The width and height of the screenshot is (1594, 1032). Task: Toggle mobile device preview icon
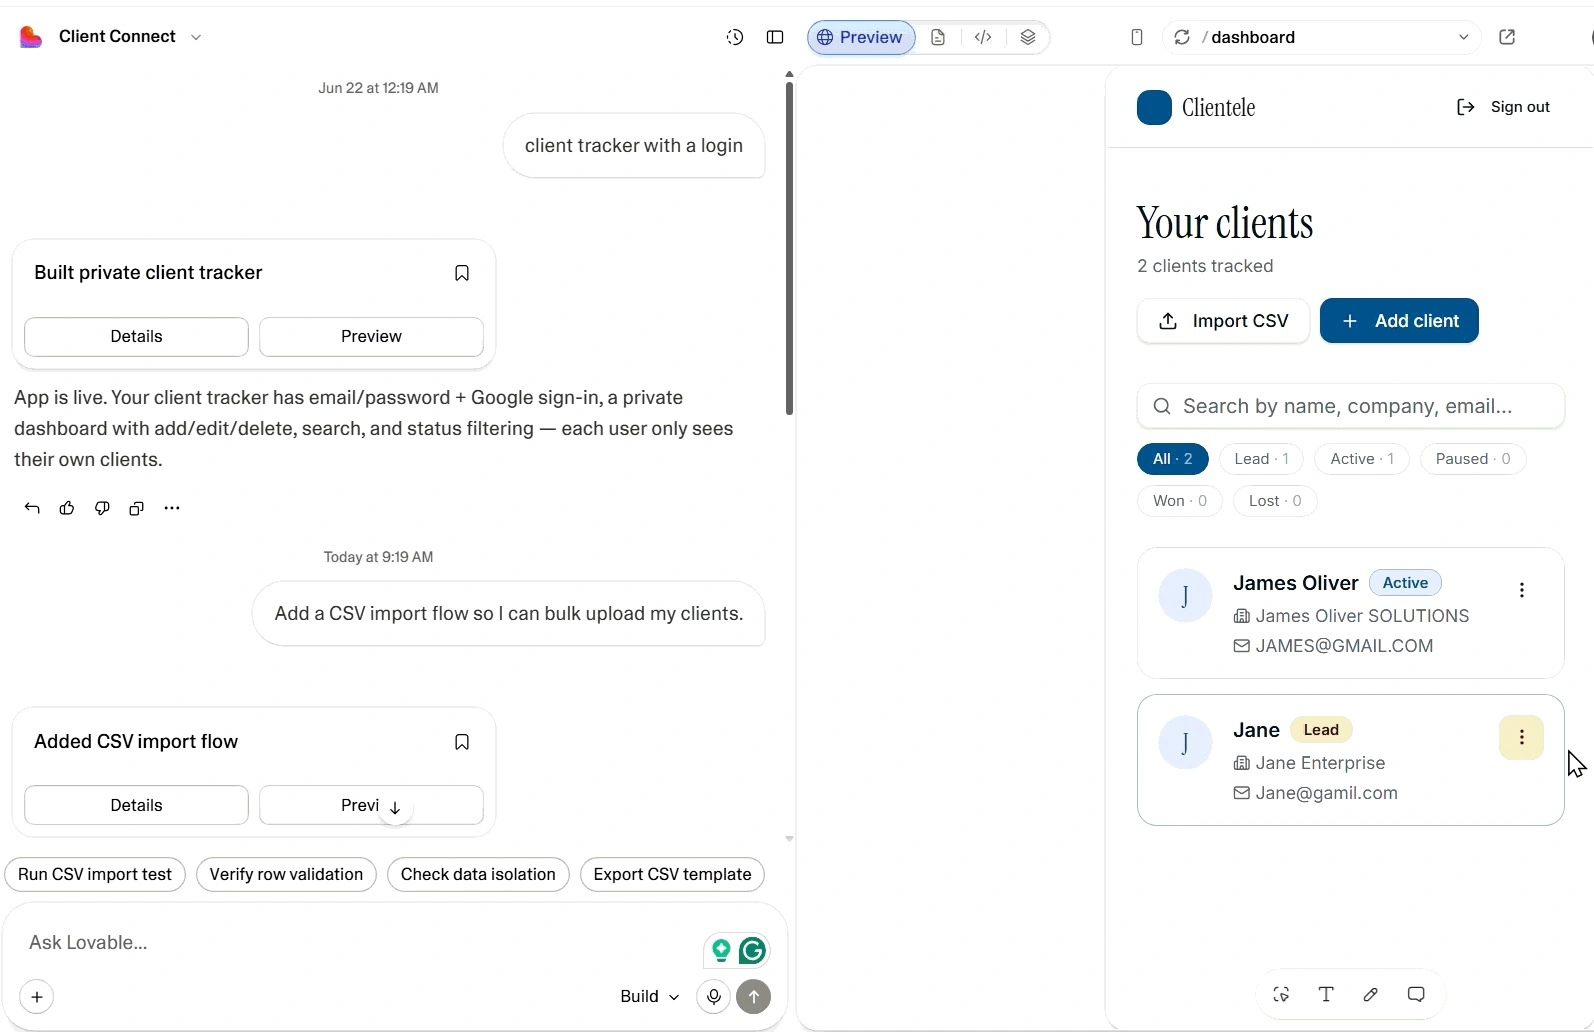click(x=1137, y=37)
